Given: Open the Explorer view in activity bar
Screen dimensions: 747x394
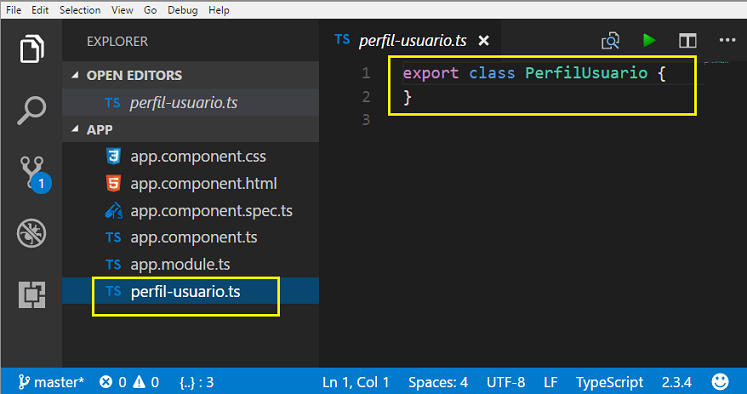Looking at the screenshot, I should tap(32, 49).
